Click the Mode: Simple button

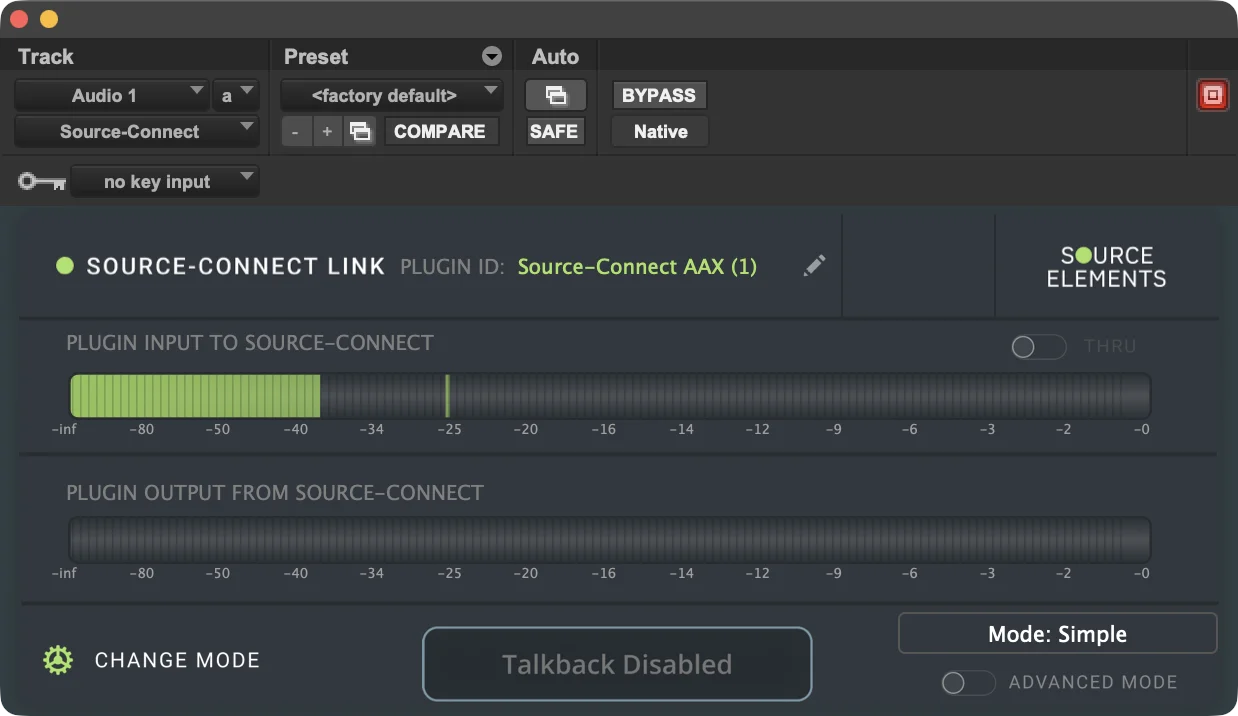[x=1057, y=634]
